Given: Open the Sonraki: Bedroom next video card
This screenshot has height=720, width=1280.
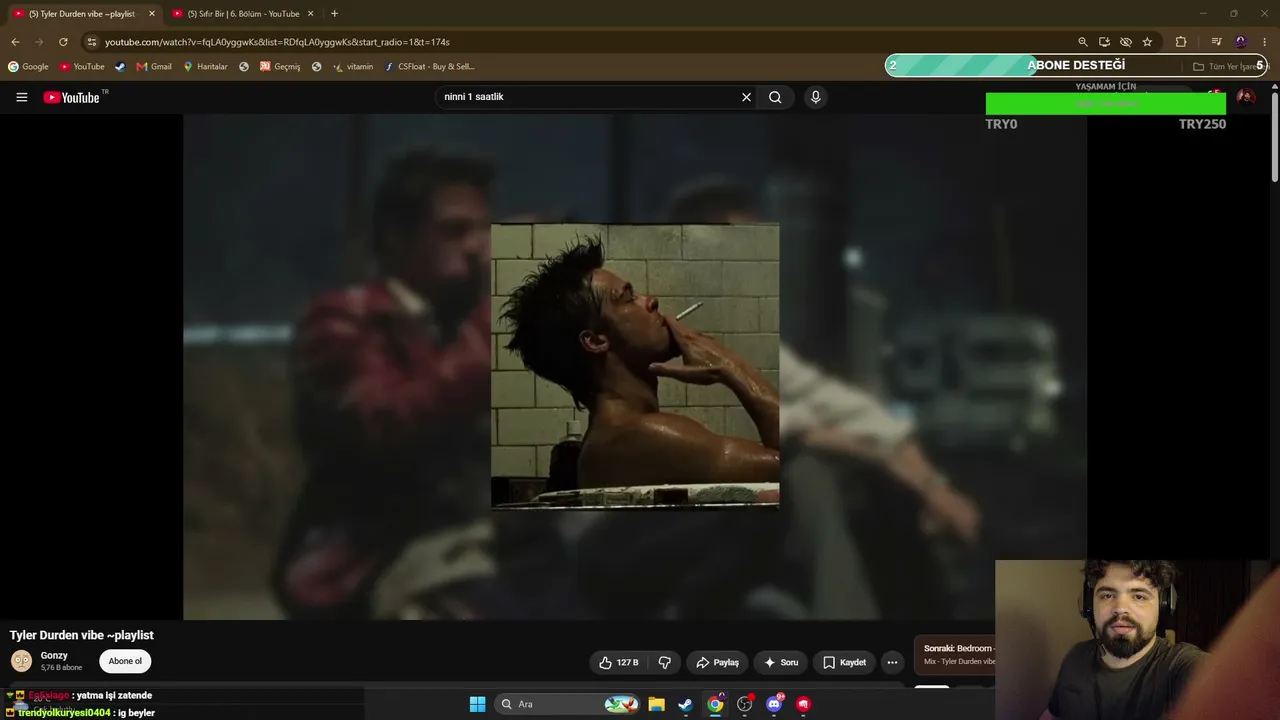Looking at the screenshot, I should [955, 654].
